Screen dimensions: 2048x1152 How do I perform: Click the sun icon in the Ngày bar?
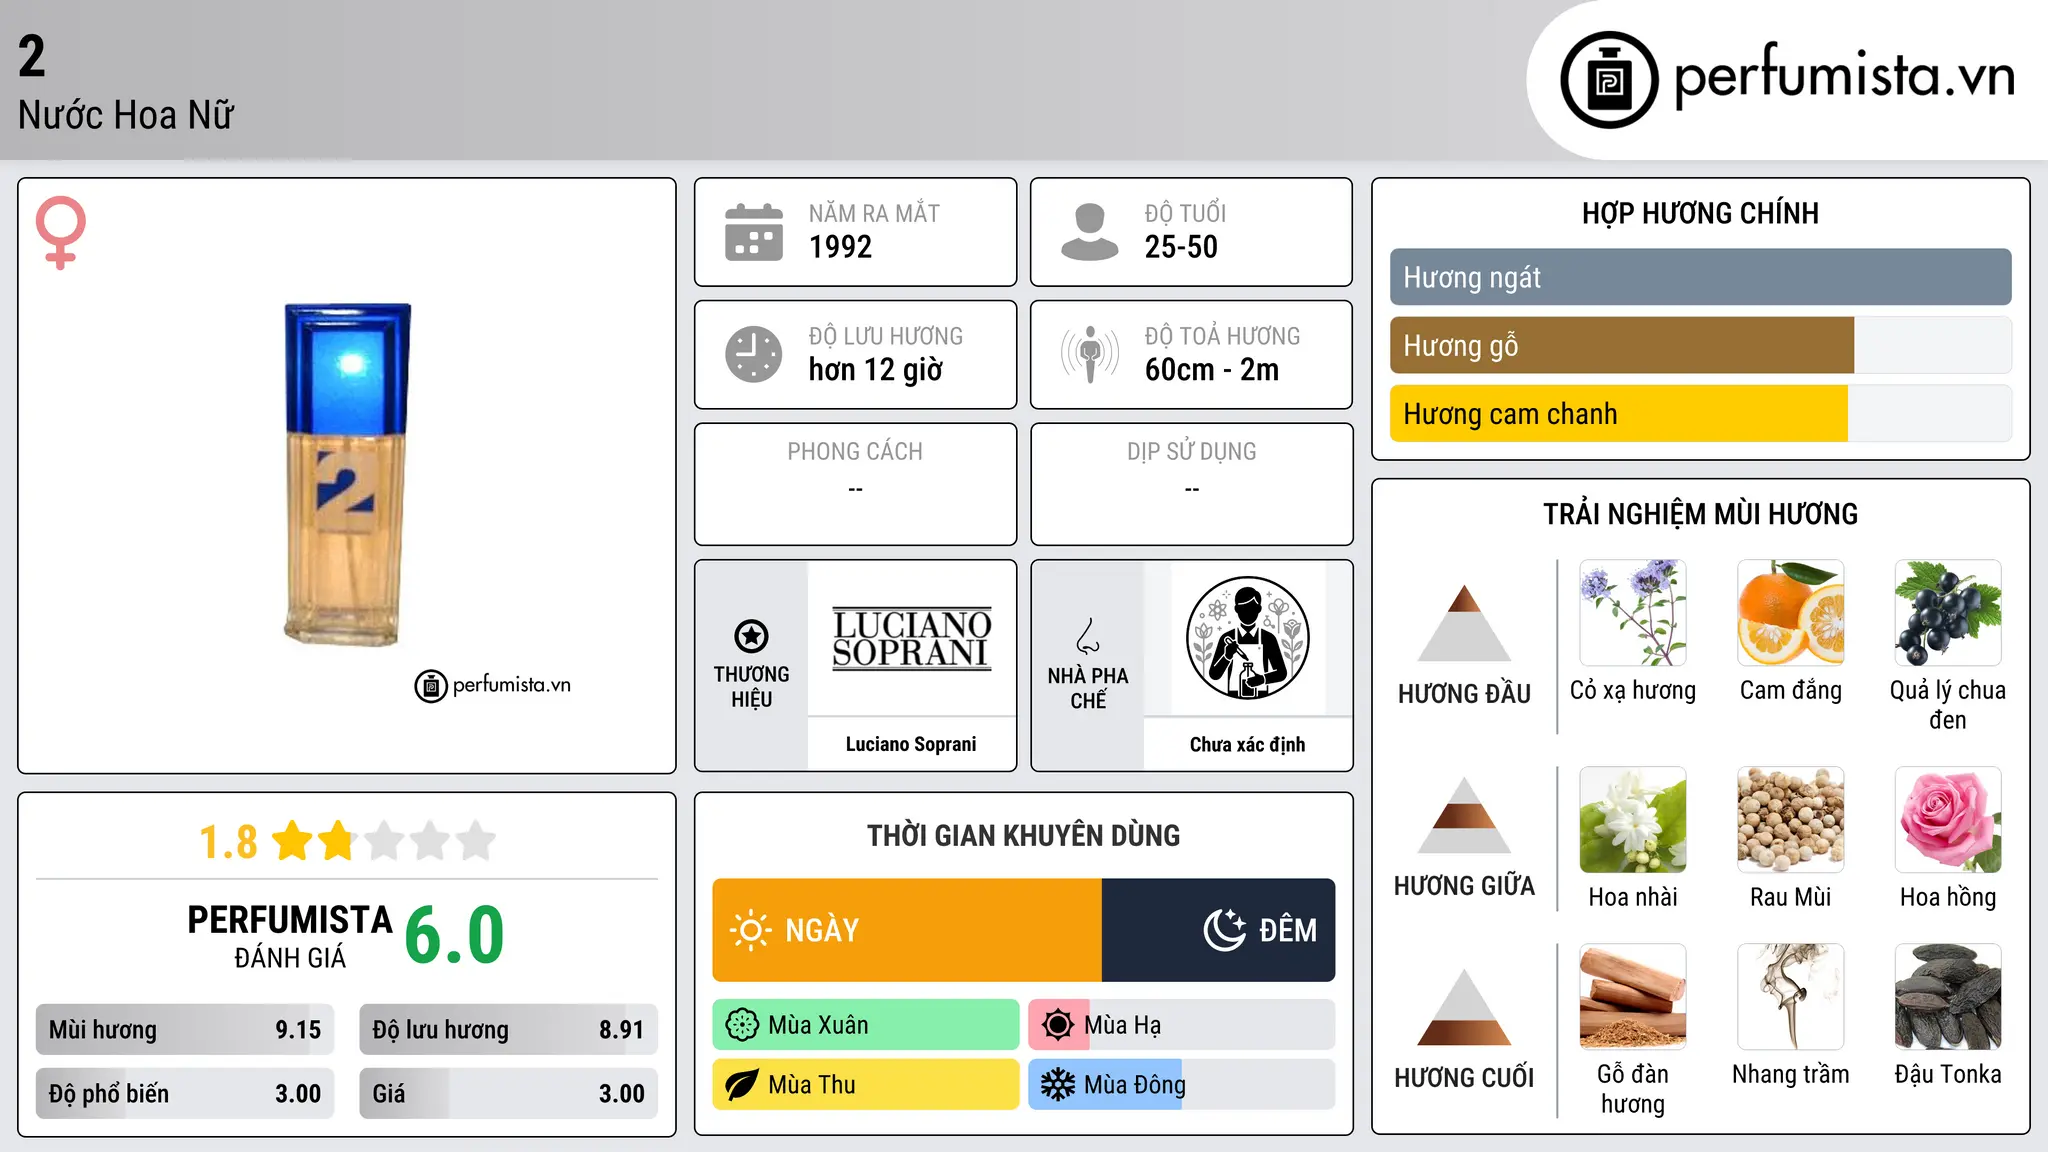(750, 930)
